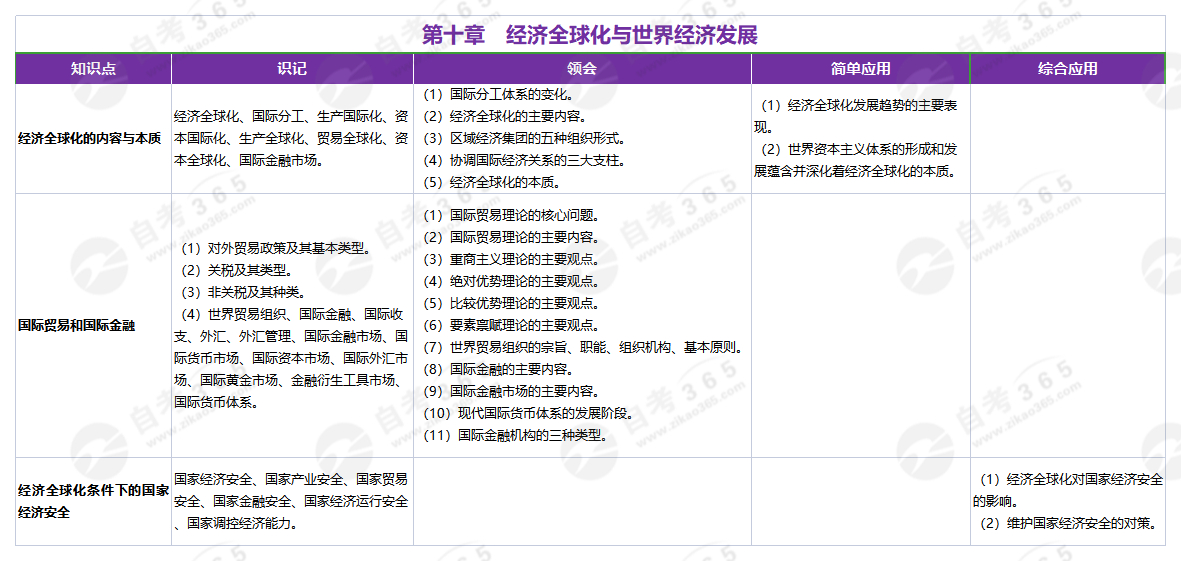Viewport: 1181px width, 561px height.
Task: Select the 识记 column header
Action: [292, 69]
